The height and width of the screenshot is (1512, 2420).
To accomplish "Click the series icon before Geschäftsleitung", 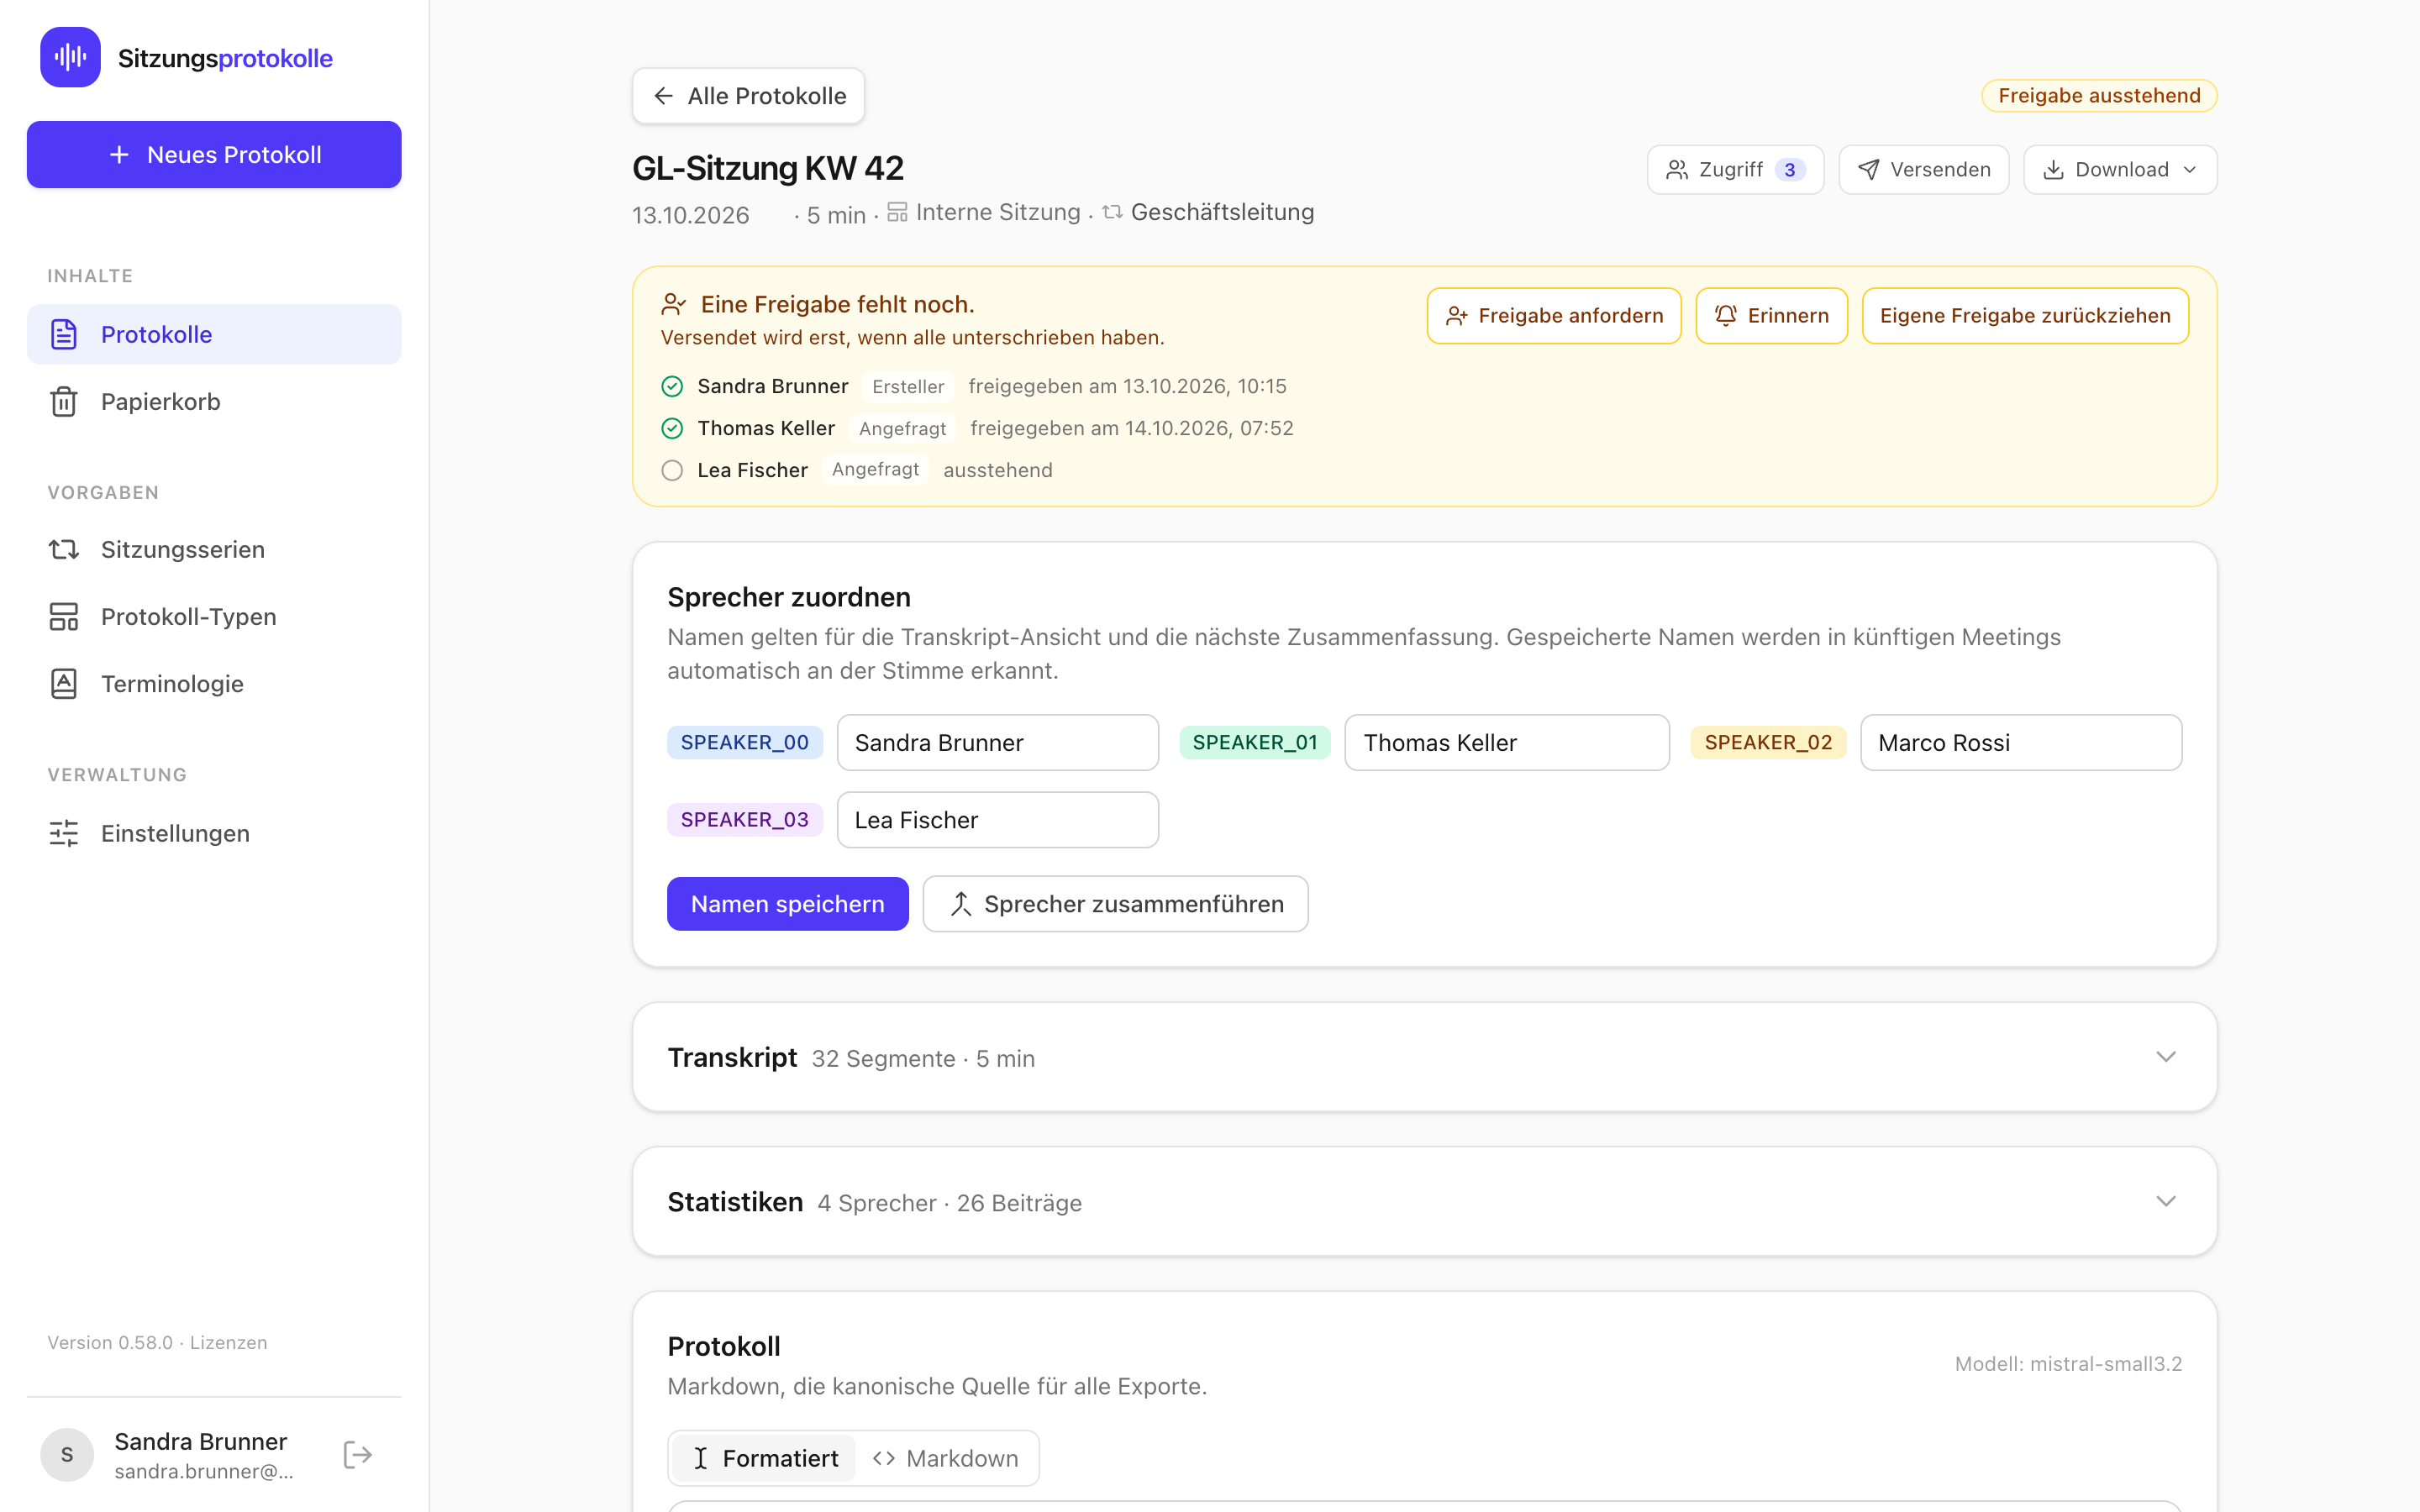I will pos(1112,212).
